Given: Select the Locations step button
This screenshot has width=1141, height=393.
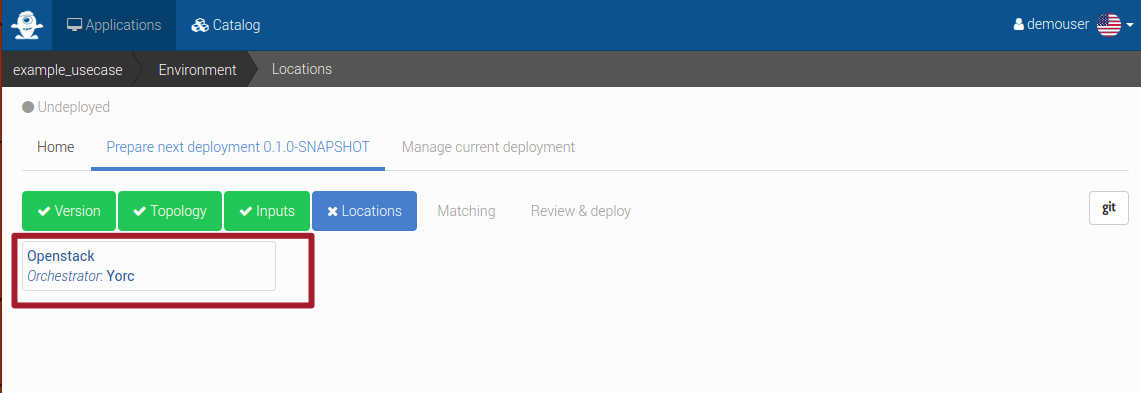Looking at the screenshot, I should point(365,211).
